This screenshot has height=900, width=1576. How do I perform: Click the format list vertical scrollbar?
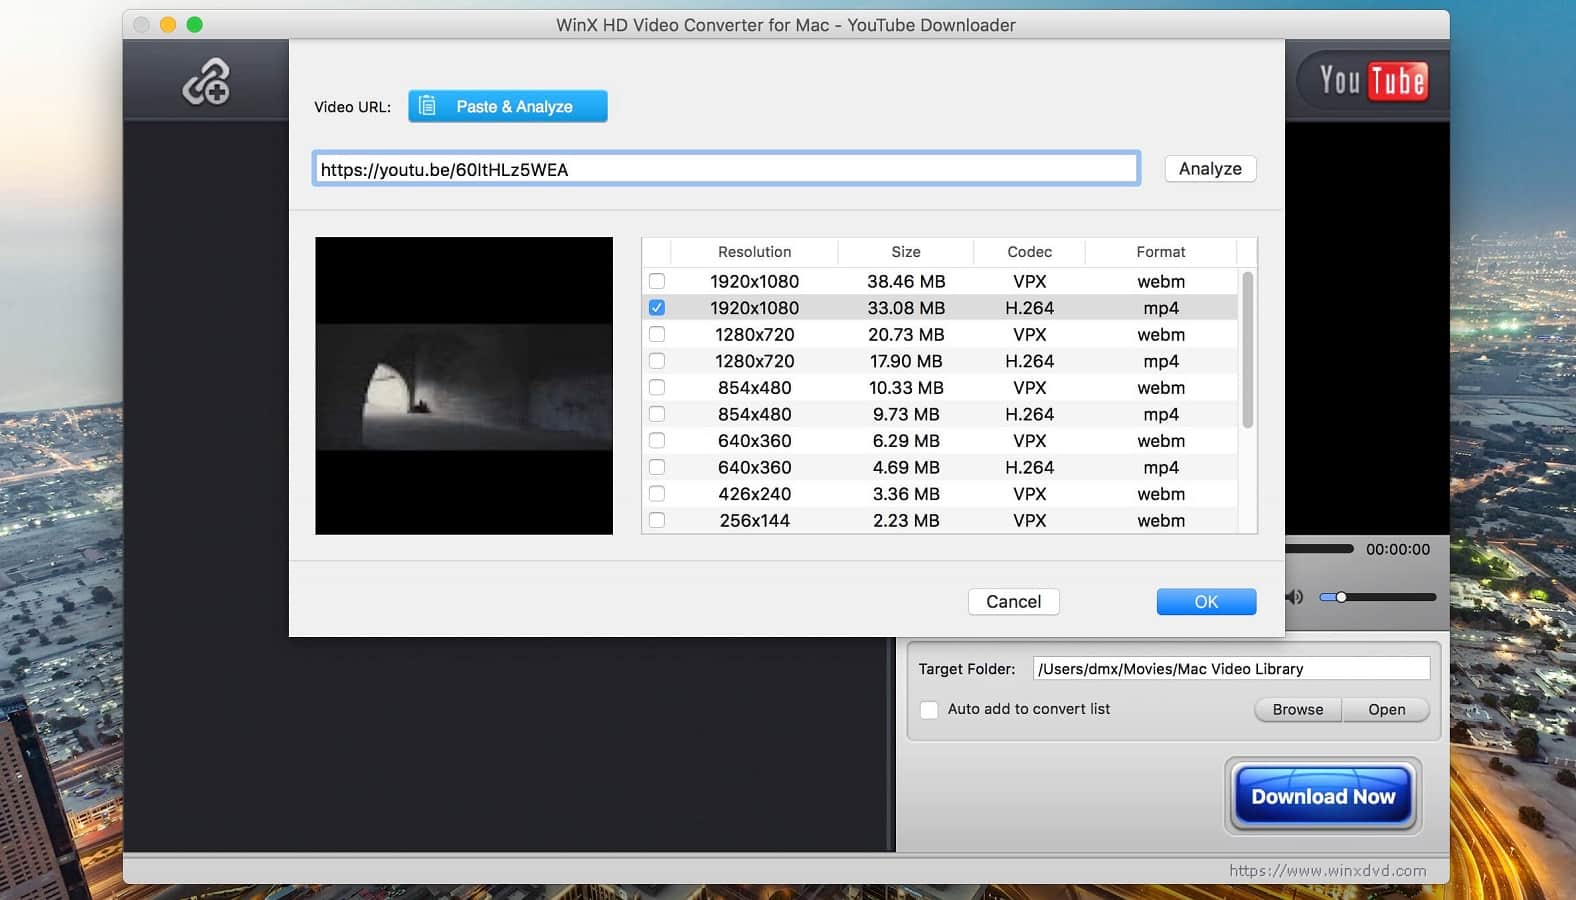pyautogui.click(x=1247, y=350)
